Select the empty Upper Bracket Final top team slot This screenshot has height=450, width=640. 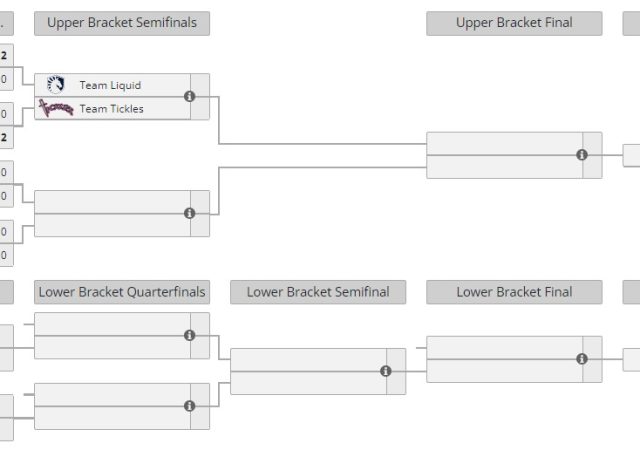click(504, 144)
